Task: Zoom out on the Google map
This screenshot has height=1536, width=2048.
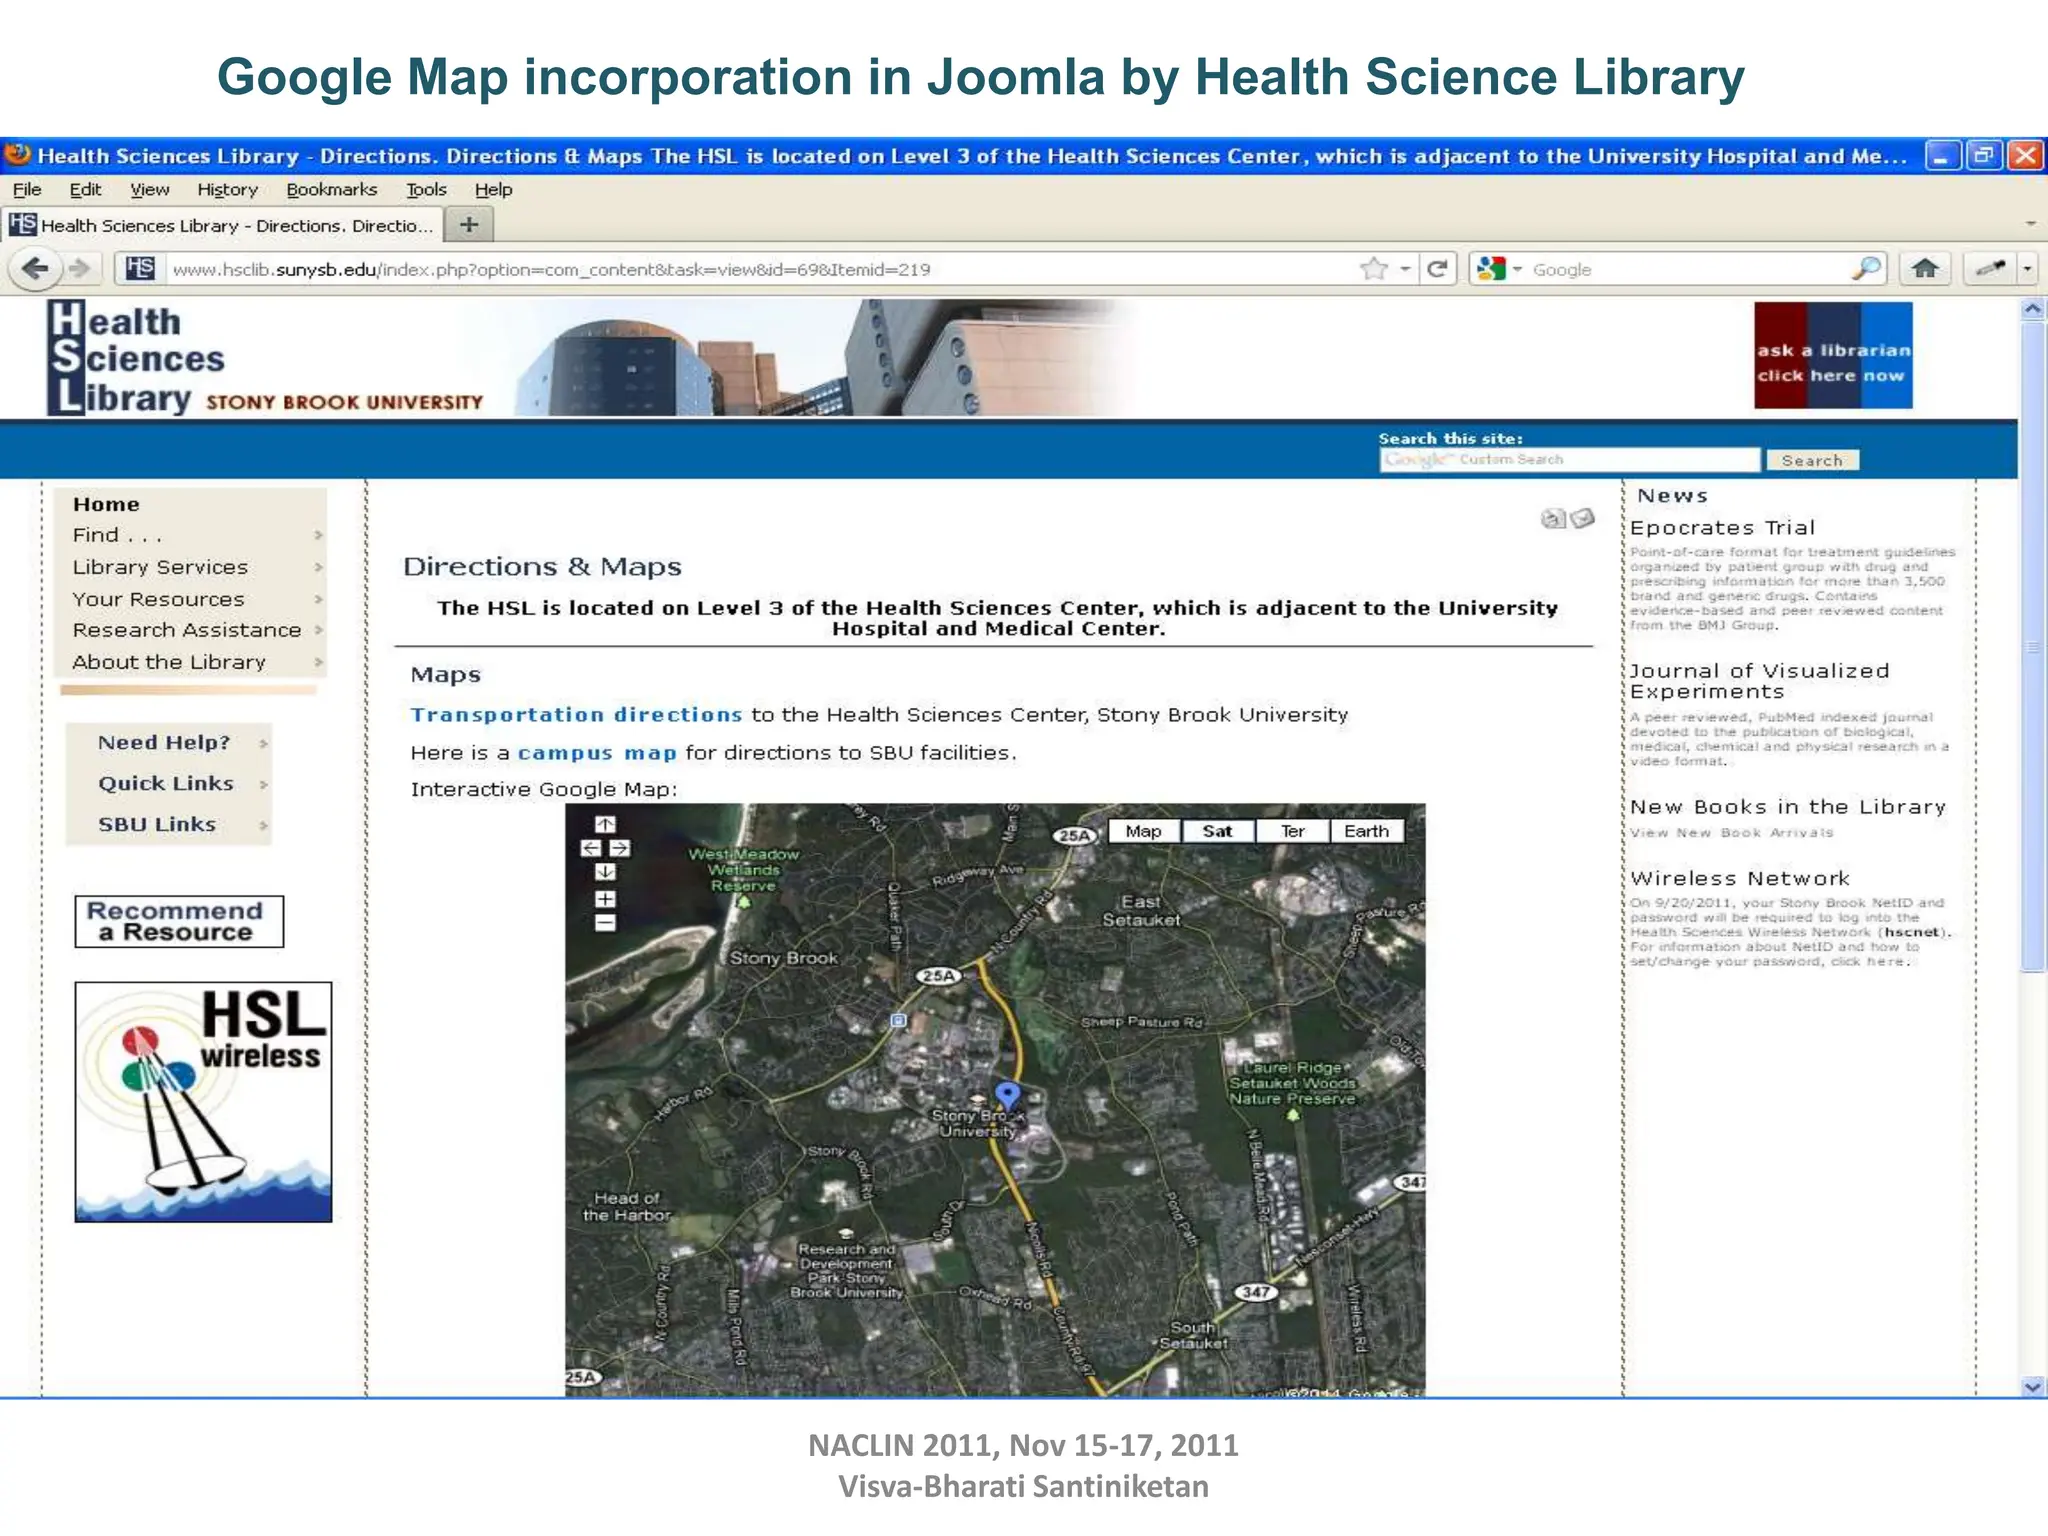Action: [605, 923]
